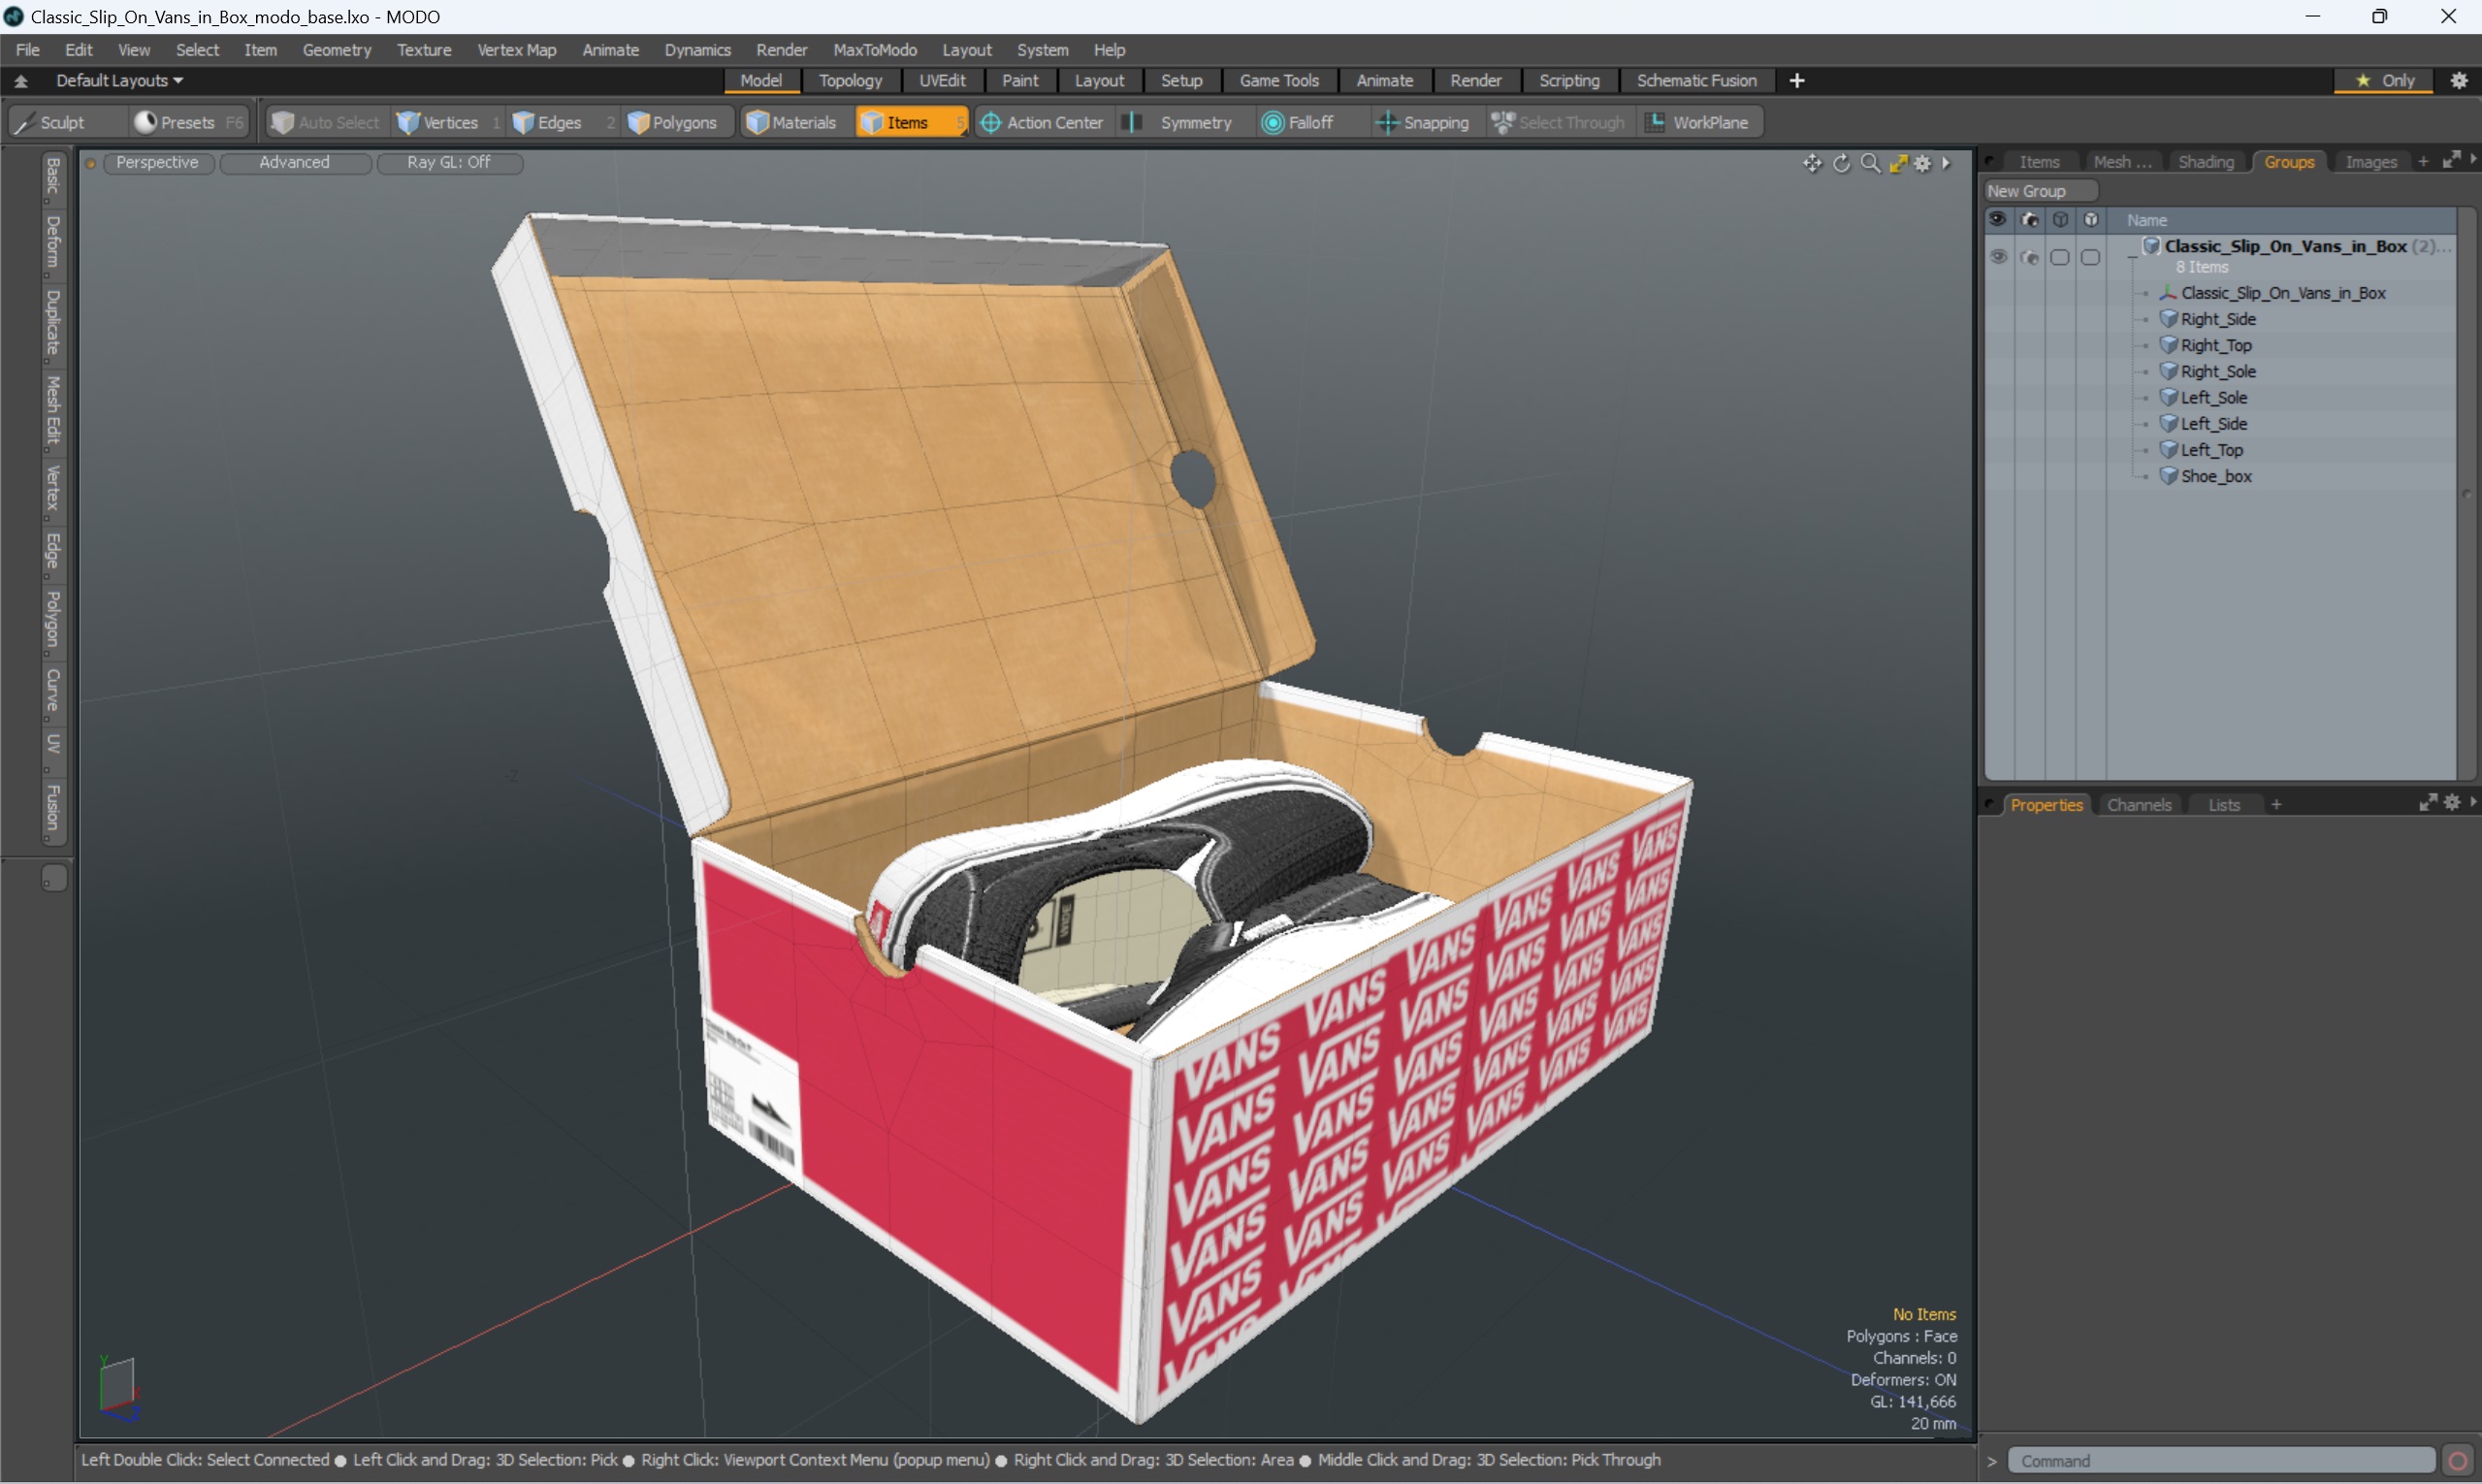2482x1484 pixels.
Task: Open Ray GL: Off dropdown
Action: point(449,162)
